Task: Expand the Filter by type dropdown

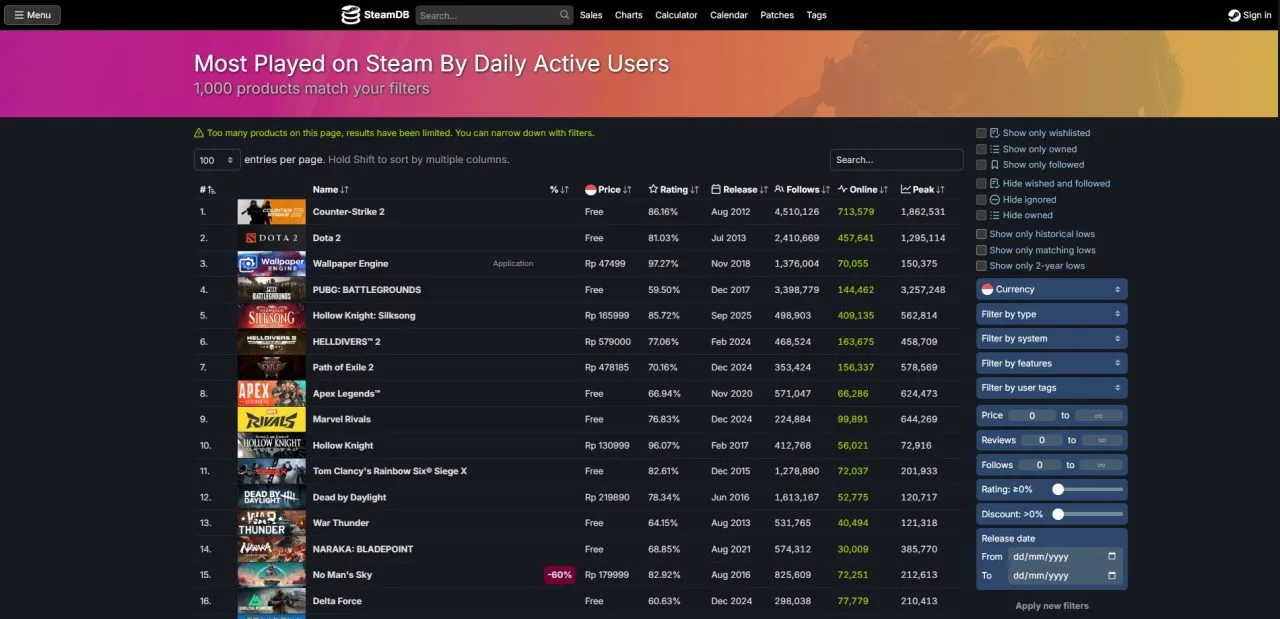Action: [1051, 314]
